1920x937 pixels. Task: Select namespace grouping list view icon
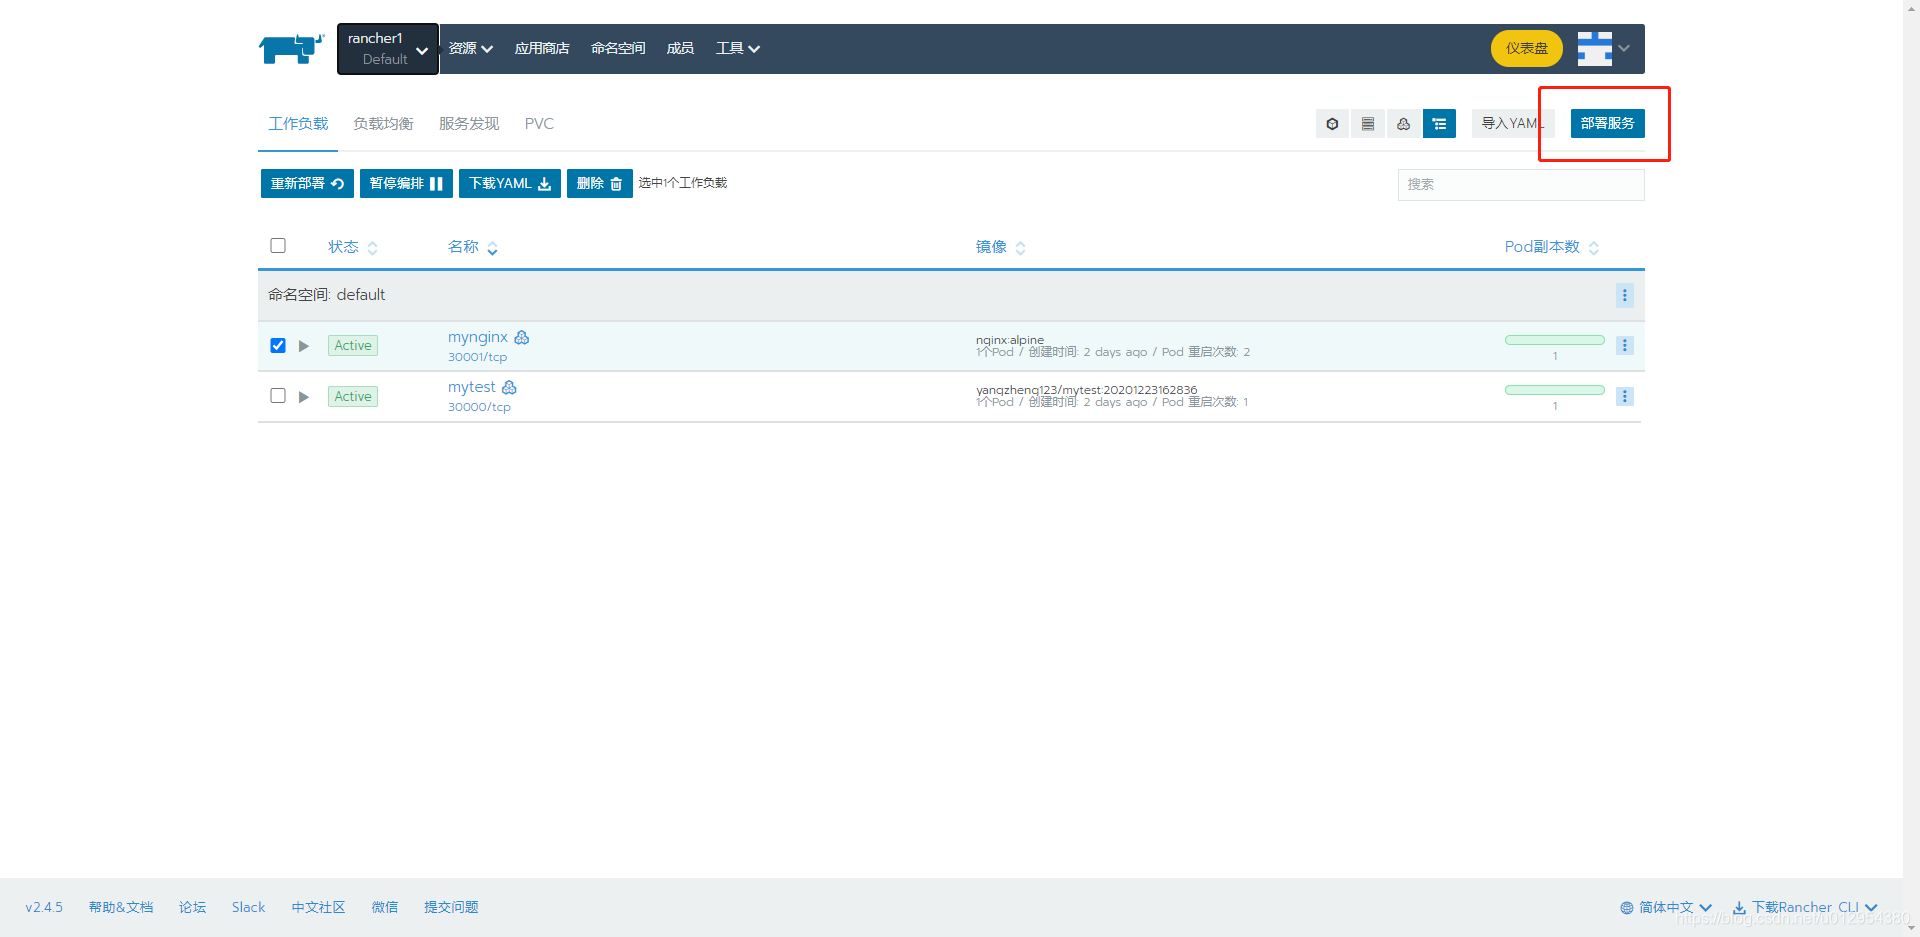pos(1439,124)
